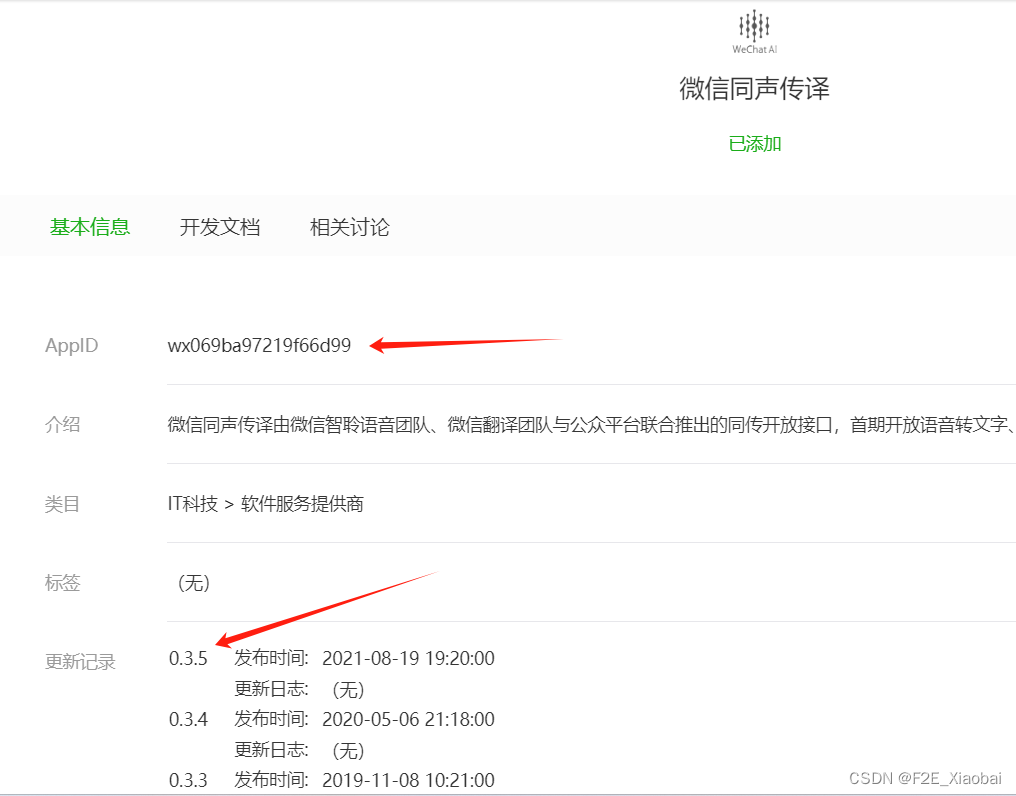Click version number 0.3.5
Screen dimensions: 1016x796
pyautogui.click(x=188, y=659)
